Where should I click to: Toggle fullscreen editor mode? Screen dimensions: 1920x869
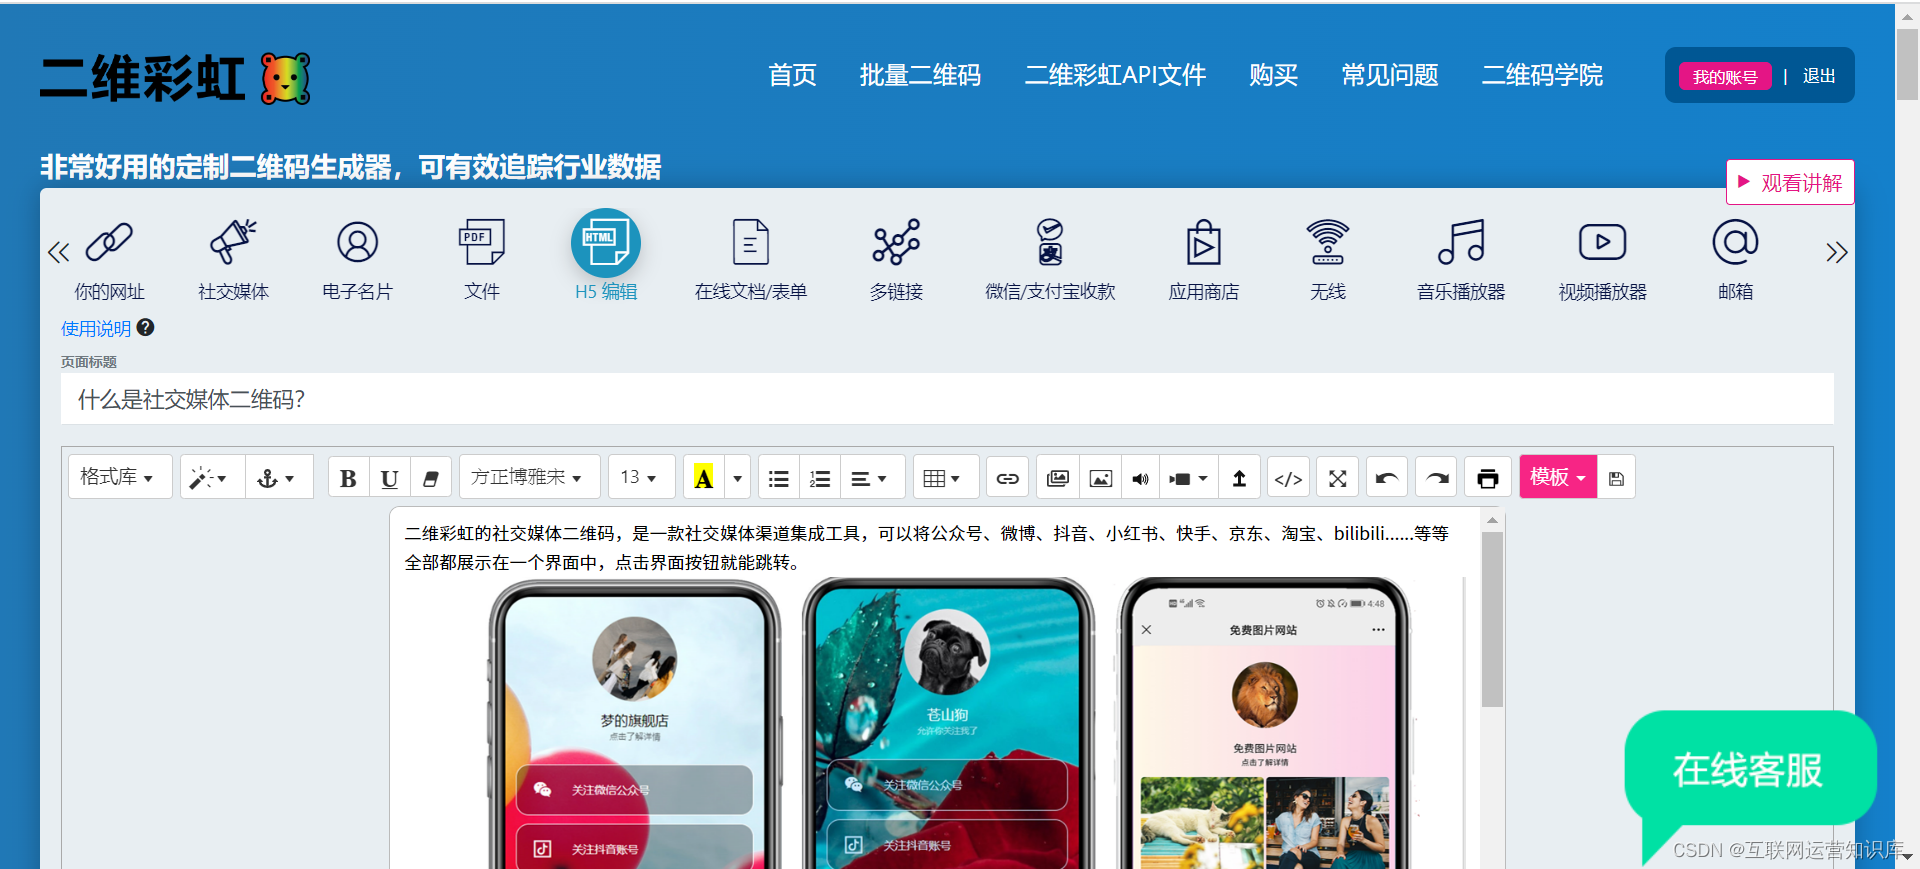1338,478
